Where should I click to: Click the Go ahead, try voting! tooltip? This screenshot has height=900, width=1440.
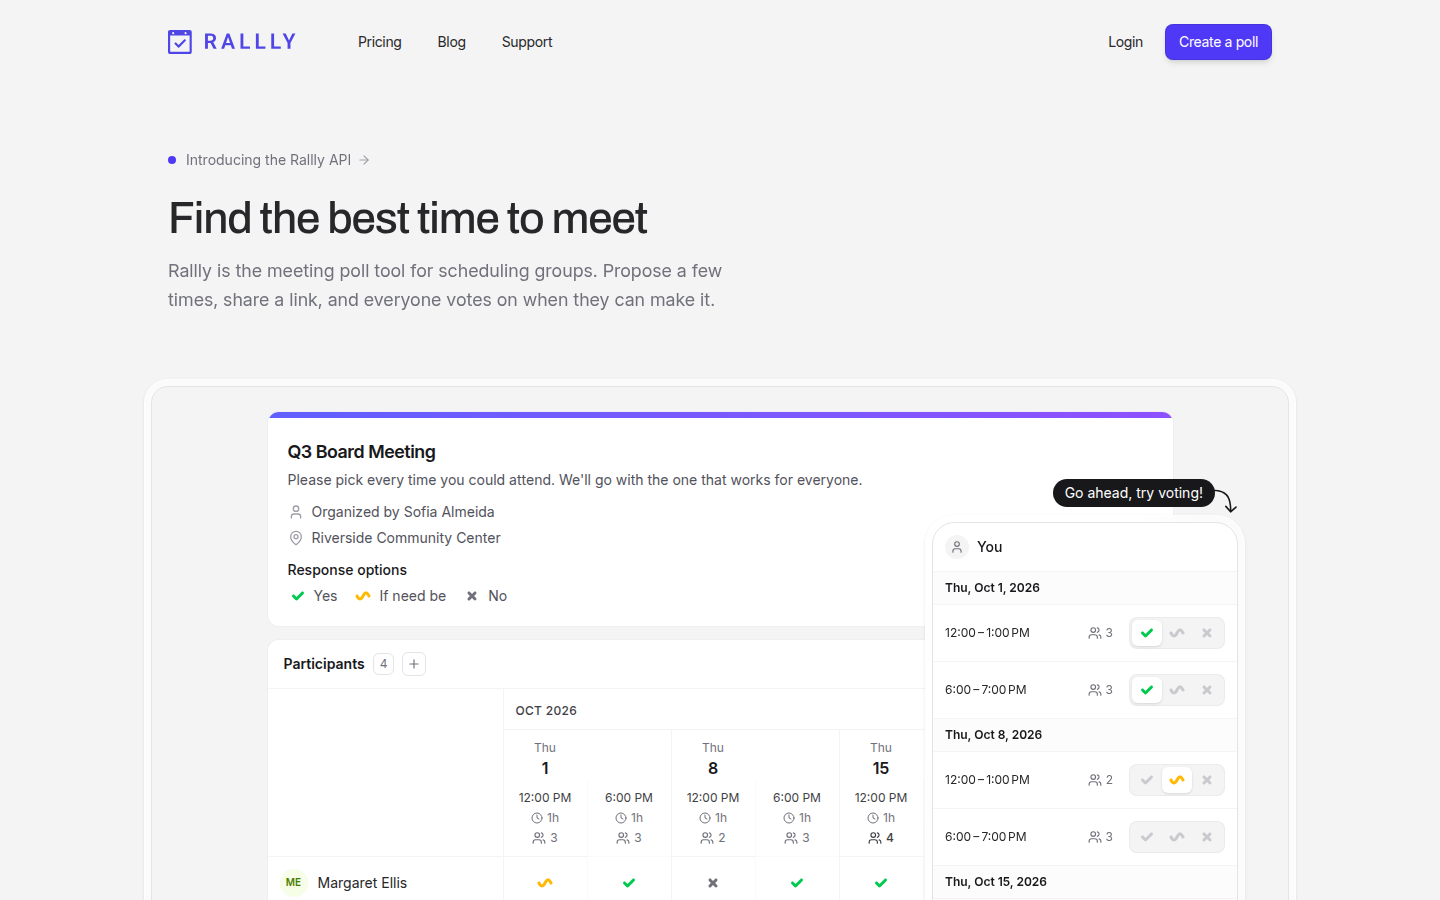[1134, 493]
